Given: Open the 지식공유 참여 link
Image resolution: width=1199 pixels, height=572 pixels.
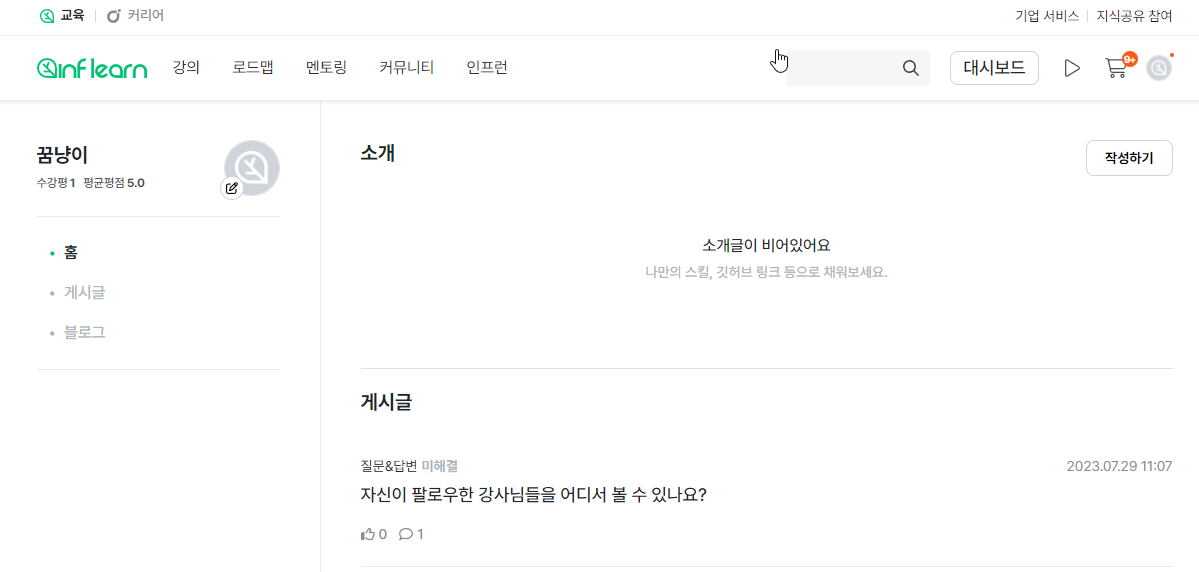Looking at the screenshot, I should (x=1134, y=16).
